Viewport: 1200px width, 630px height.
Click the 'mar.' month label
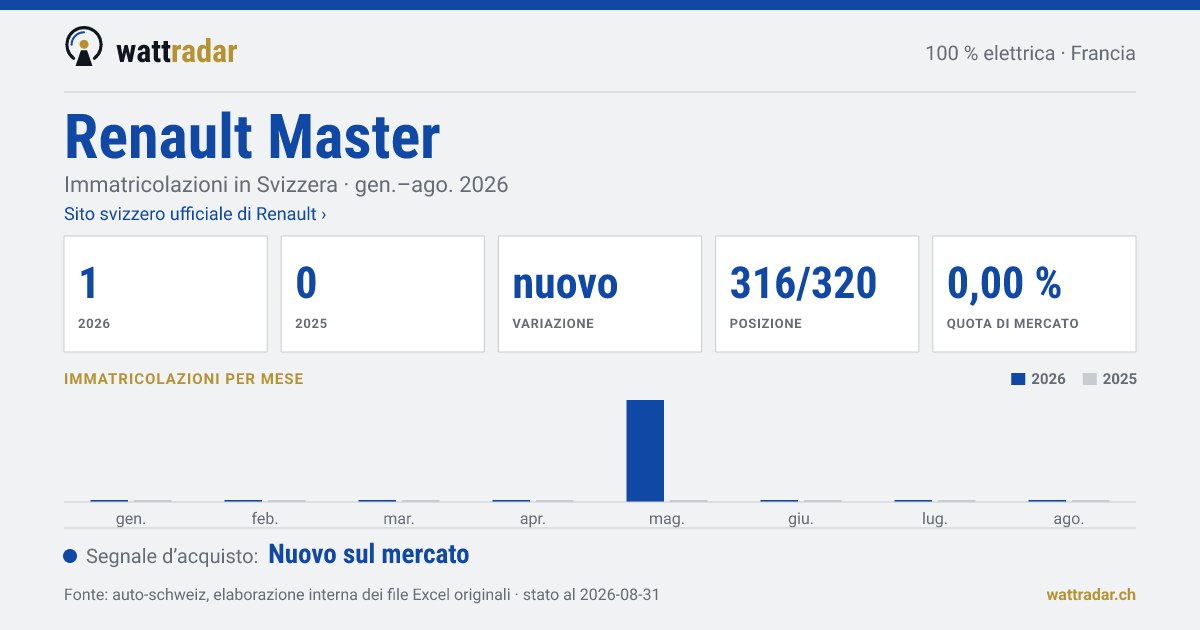399,519
